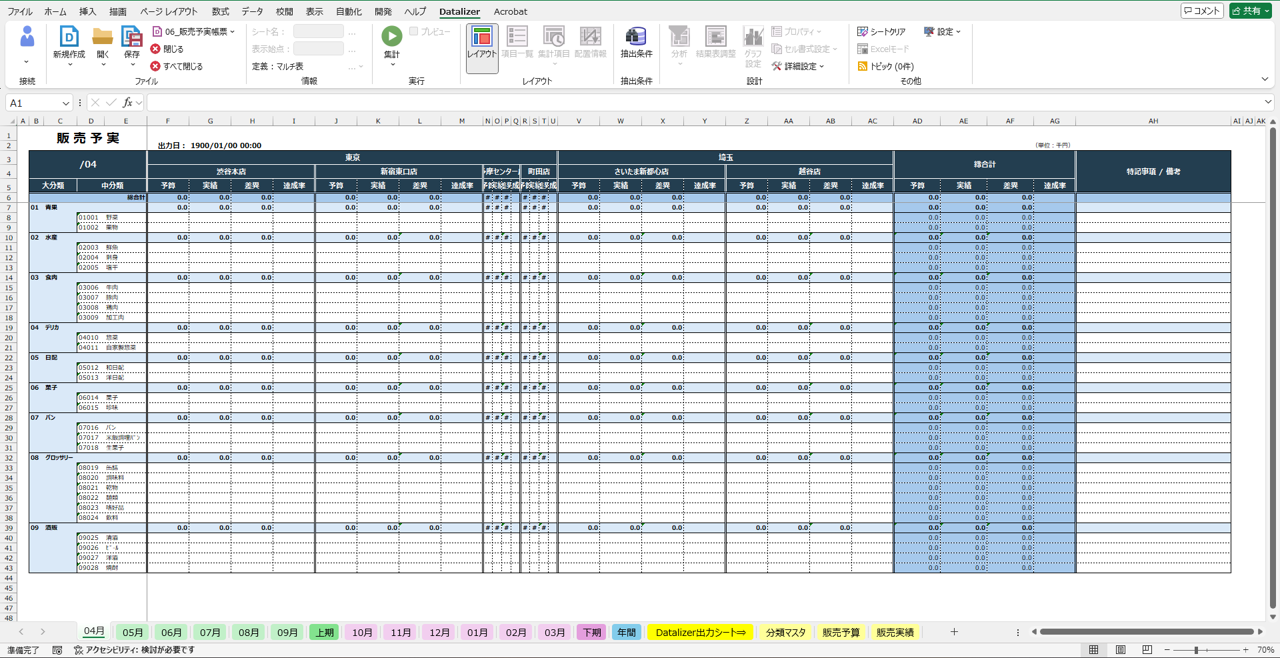The width and height of the screenshot is (1280, 658).
Task: Click the 新規作成 document icon
Action: [x=69, y=37]
